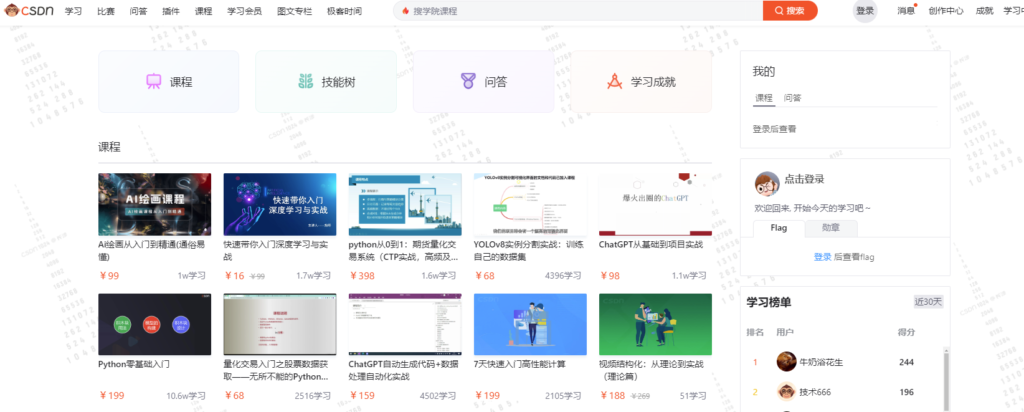Click 点击登录 link
This screenshot has width=1024, height=412.
click(x=804, y=179)
